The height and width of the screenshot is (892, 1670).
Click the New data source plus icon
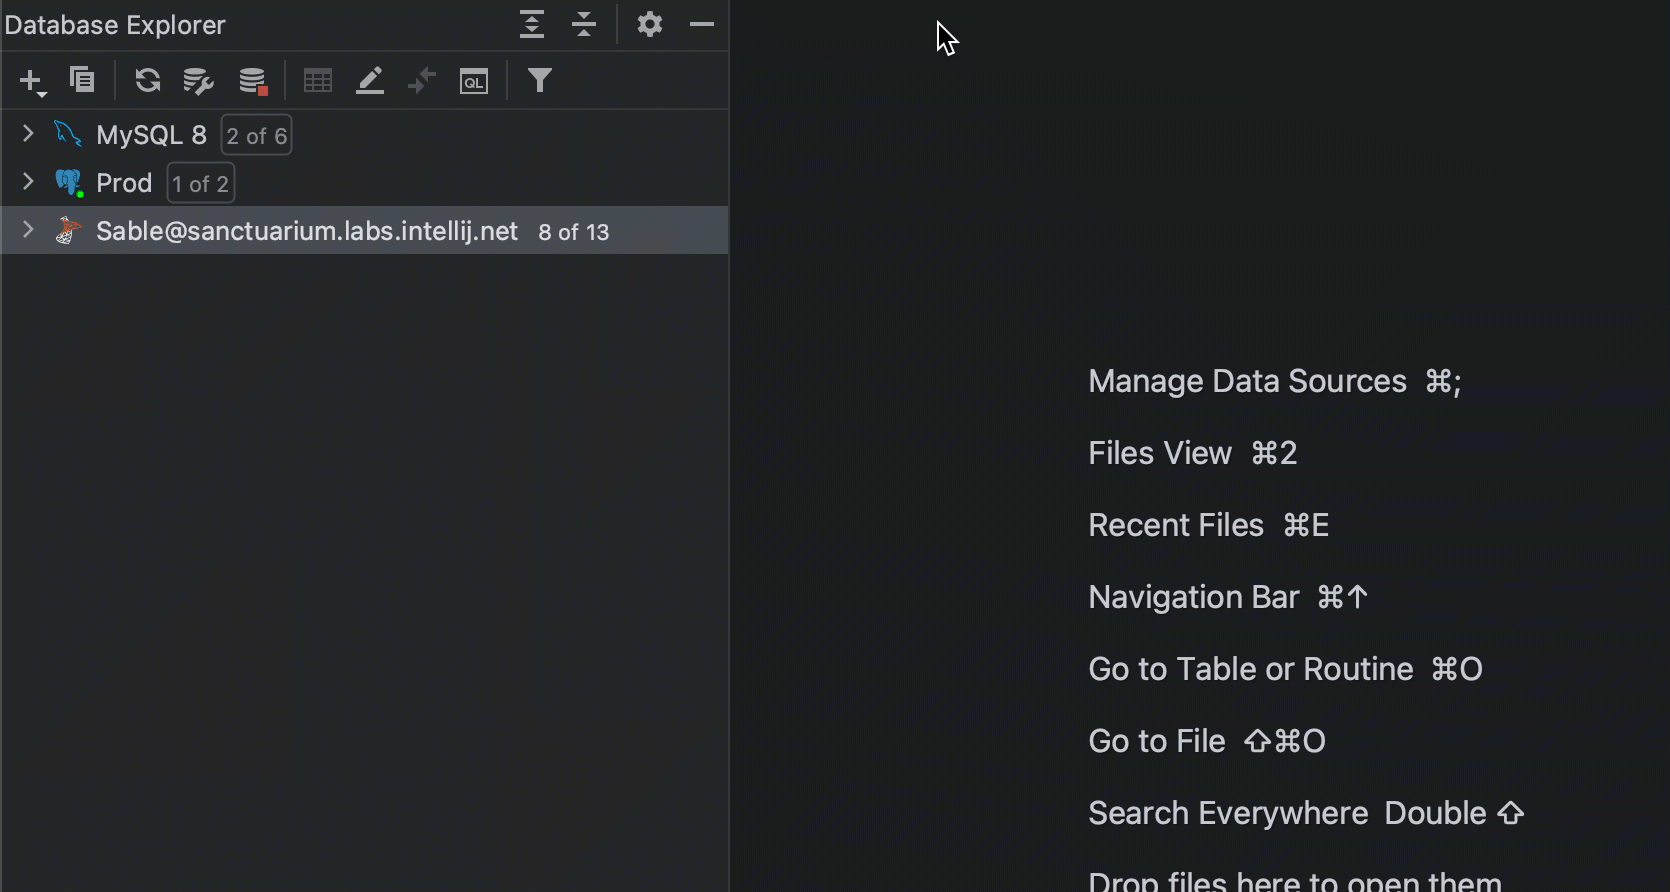pyautogui.click(x=30, y=82)
